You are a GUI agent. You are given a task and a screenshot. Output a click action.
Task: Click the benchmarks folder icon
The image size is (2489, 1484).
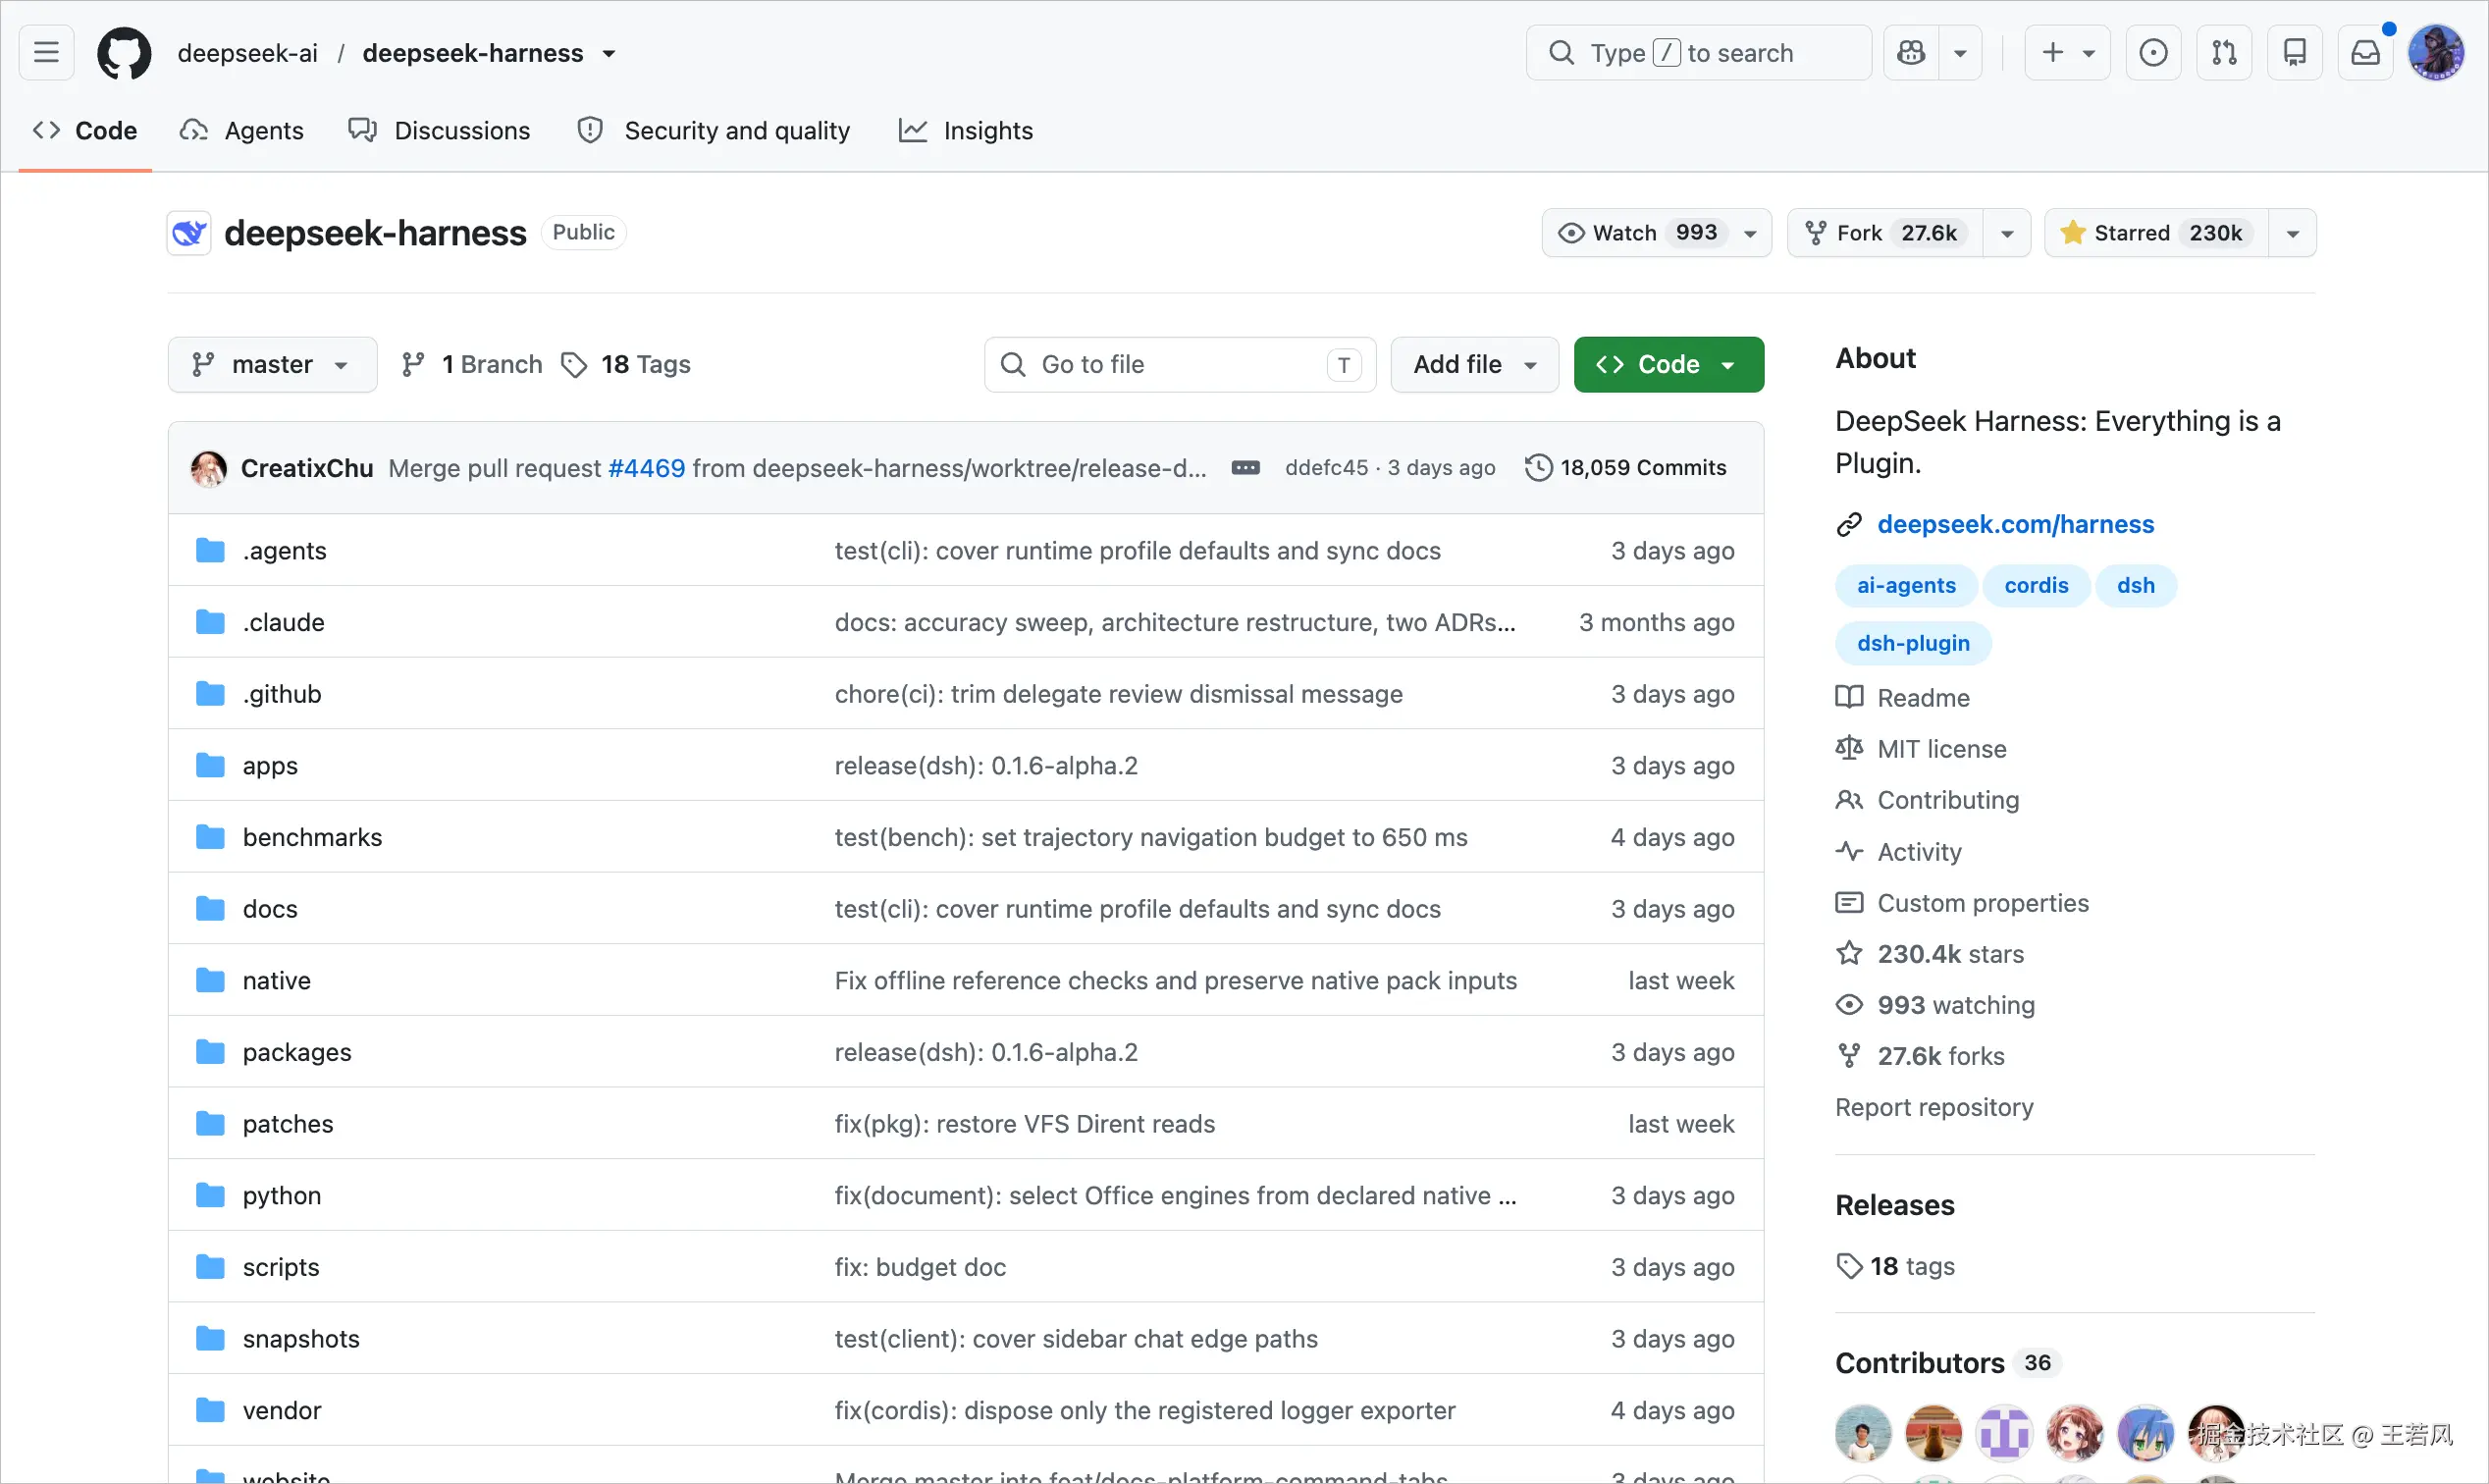pos(210,837)
